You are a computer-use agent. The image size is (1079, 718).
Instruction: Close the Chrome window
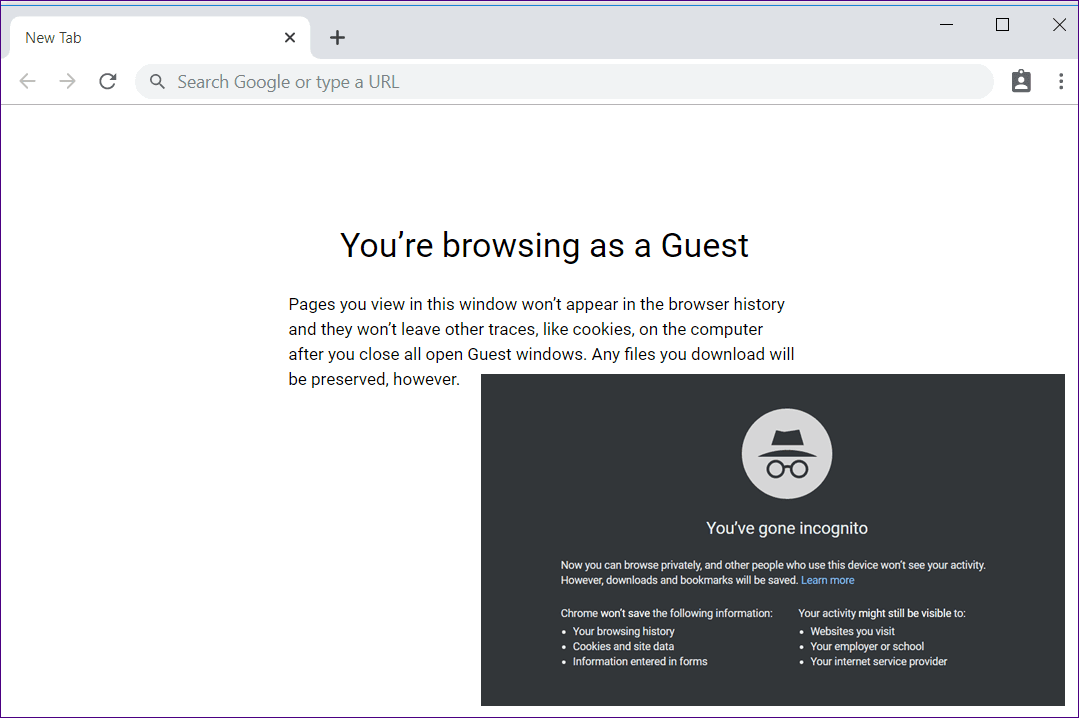click(x=1060, y=25)
